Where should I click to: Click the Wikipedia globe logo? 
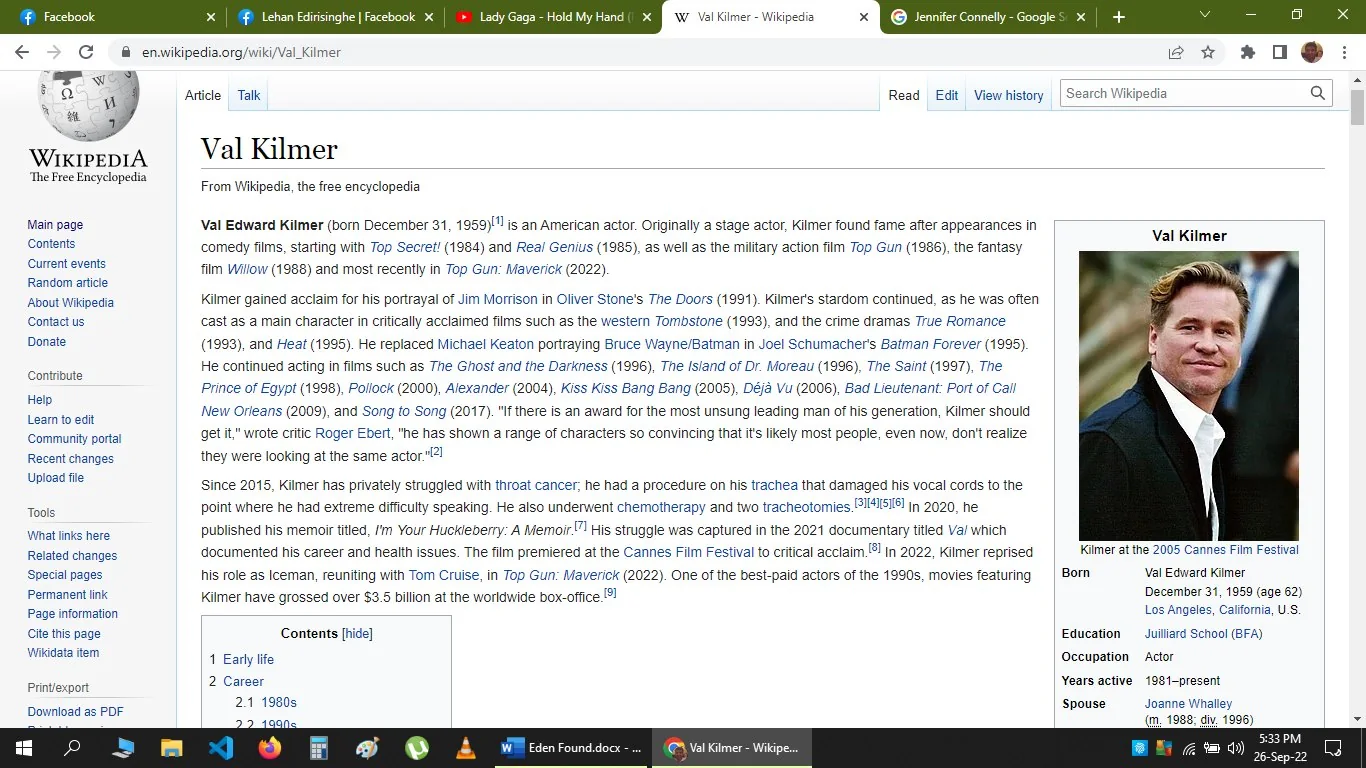click(x=88, y=105)
